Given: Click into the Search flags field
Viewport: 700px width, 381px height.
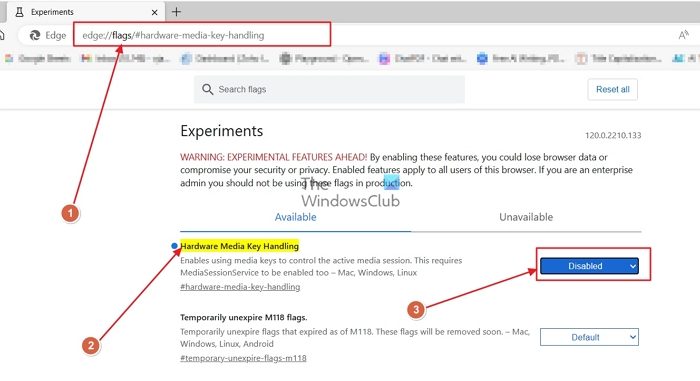Looking at the screenshot, I should (x=329, y=89).
